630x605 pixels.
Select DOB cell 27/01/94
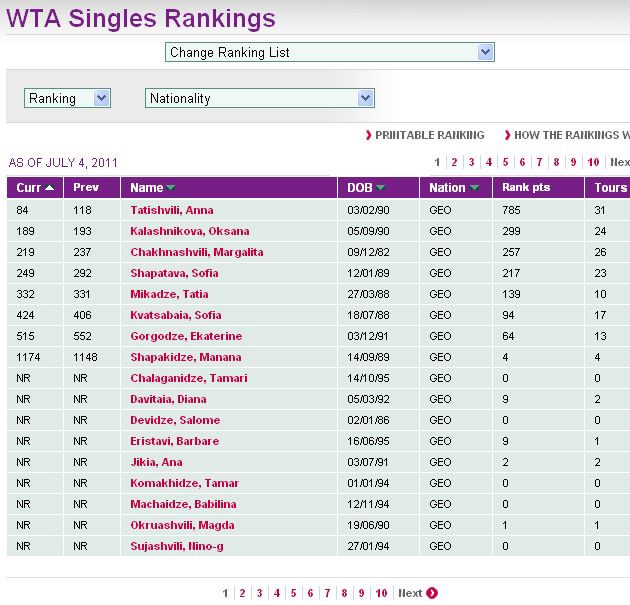tap(368, 546)
